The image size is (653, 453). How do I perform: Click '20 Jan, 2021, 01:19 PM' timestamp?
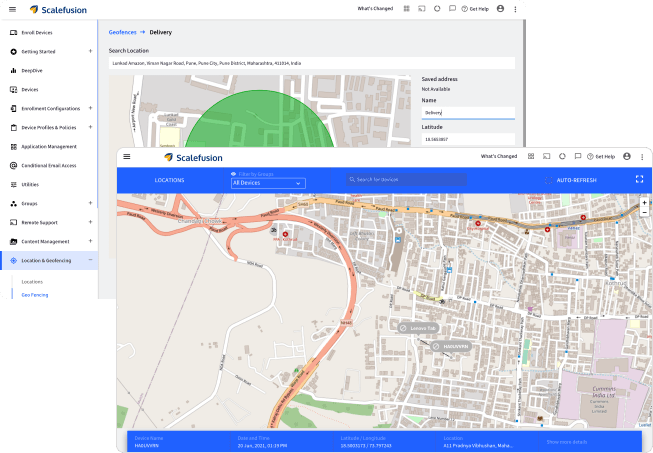(x=262, y=446)
